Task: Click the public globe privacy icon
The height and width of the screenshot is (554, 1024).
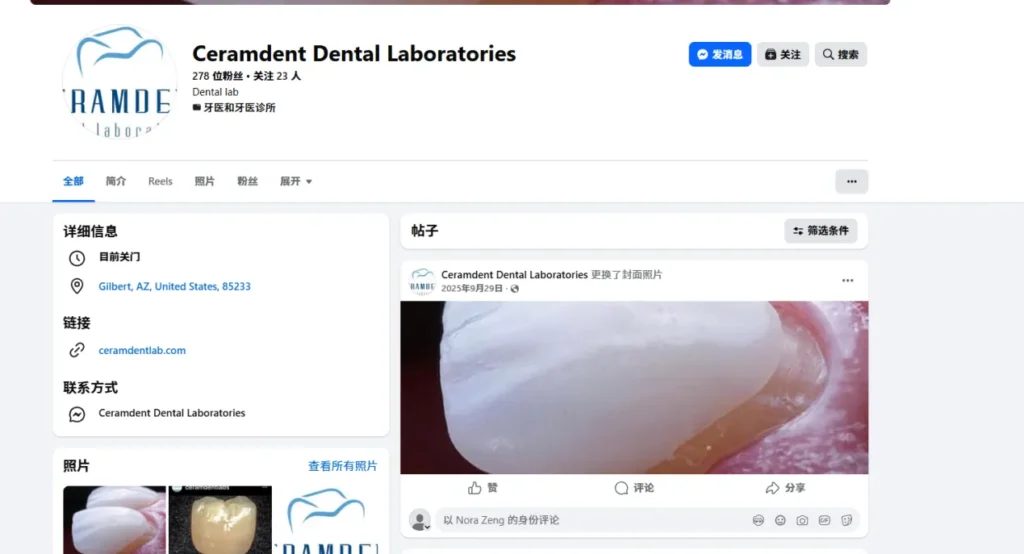Action: 515,289
